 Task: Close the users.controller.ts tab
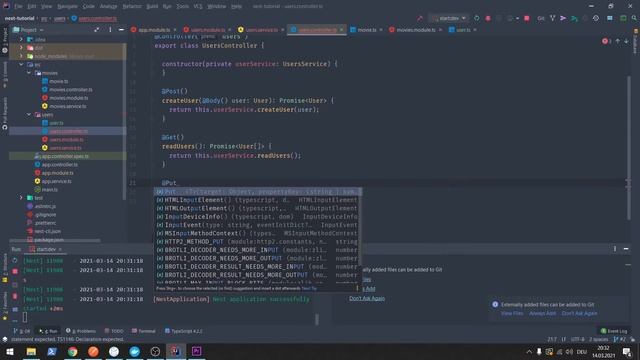pos(342,30)
